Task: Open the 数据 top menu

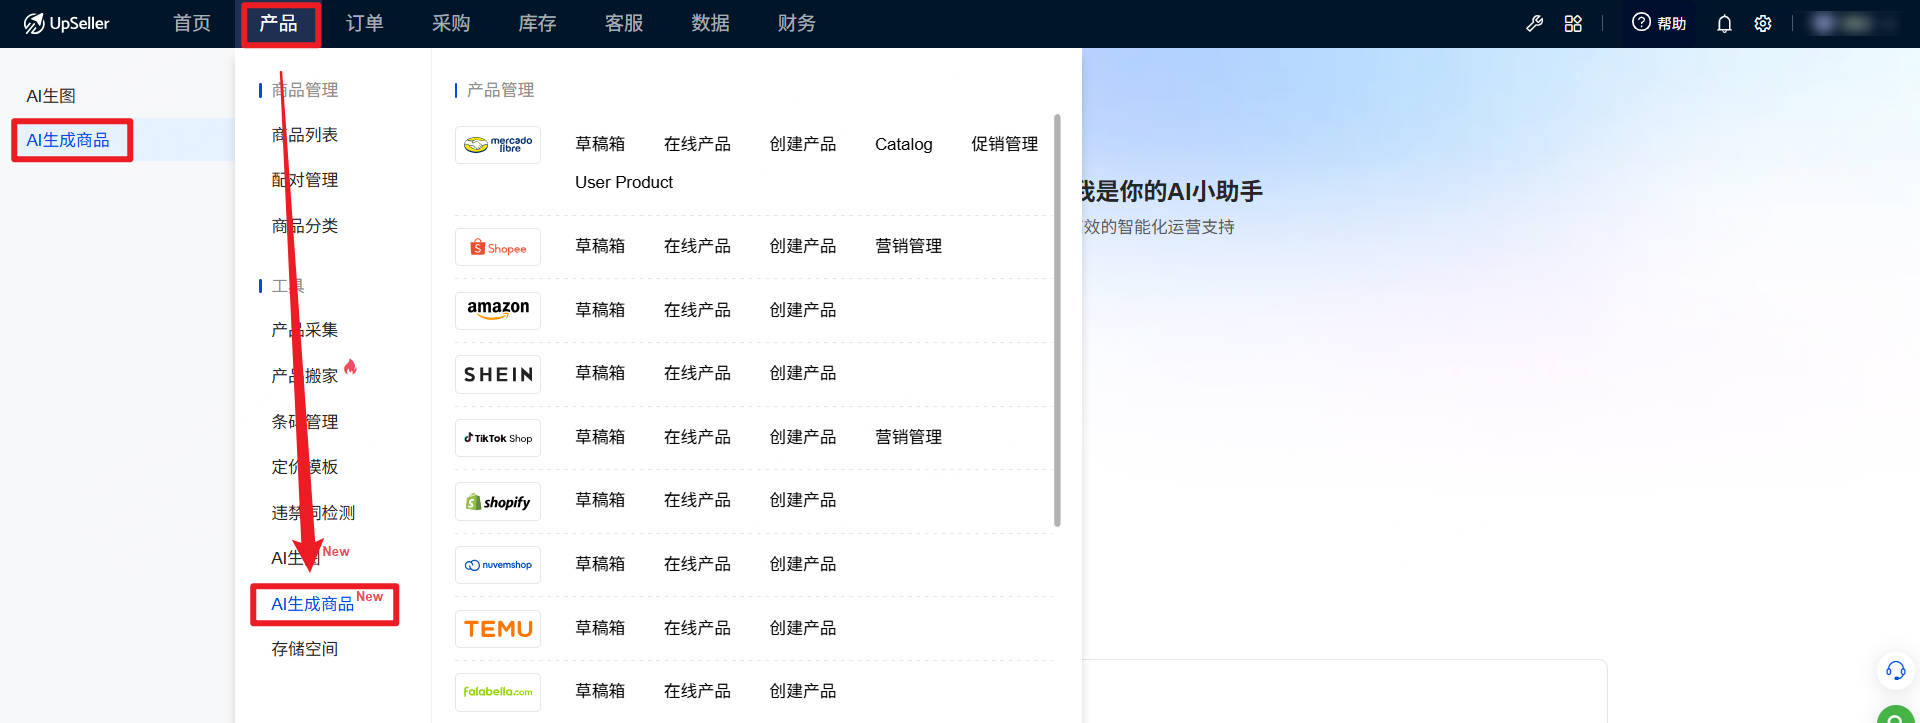Action: pos(710,23)
